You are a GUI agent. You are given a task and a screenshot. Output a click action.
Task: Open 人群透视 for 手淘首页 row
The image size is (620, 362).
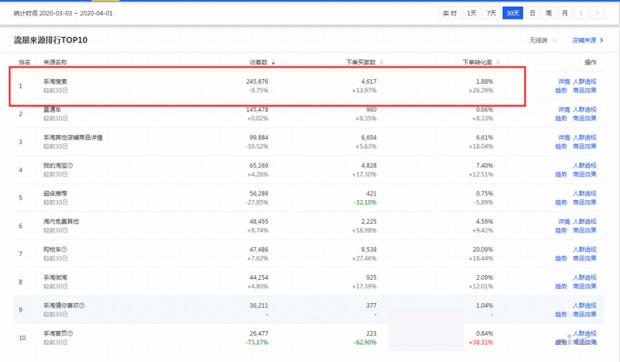[585, 334]
